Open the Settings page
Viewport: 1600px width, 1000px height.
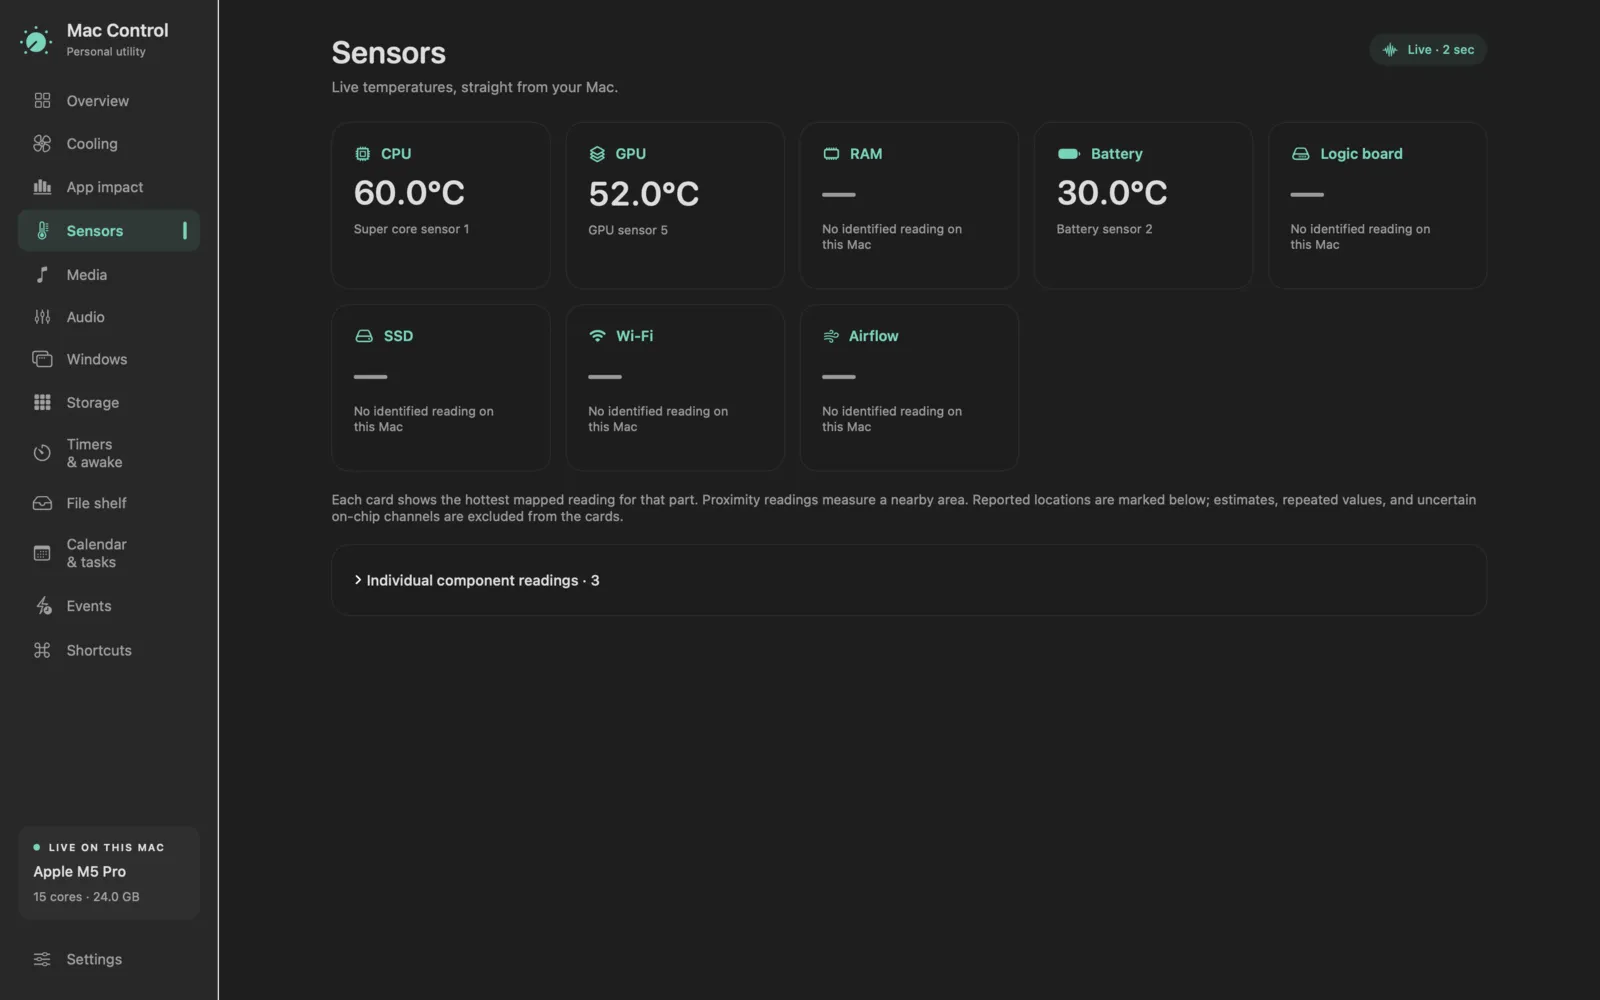[109, 959]
